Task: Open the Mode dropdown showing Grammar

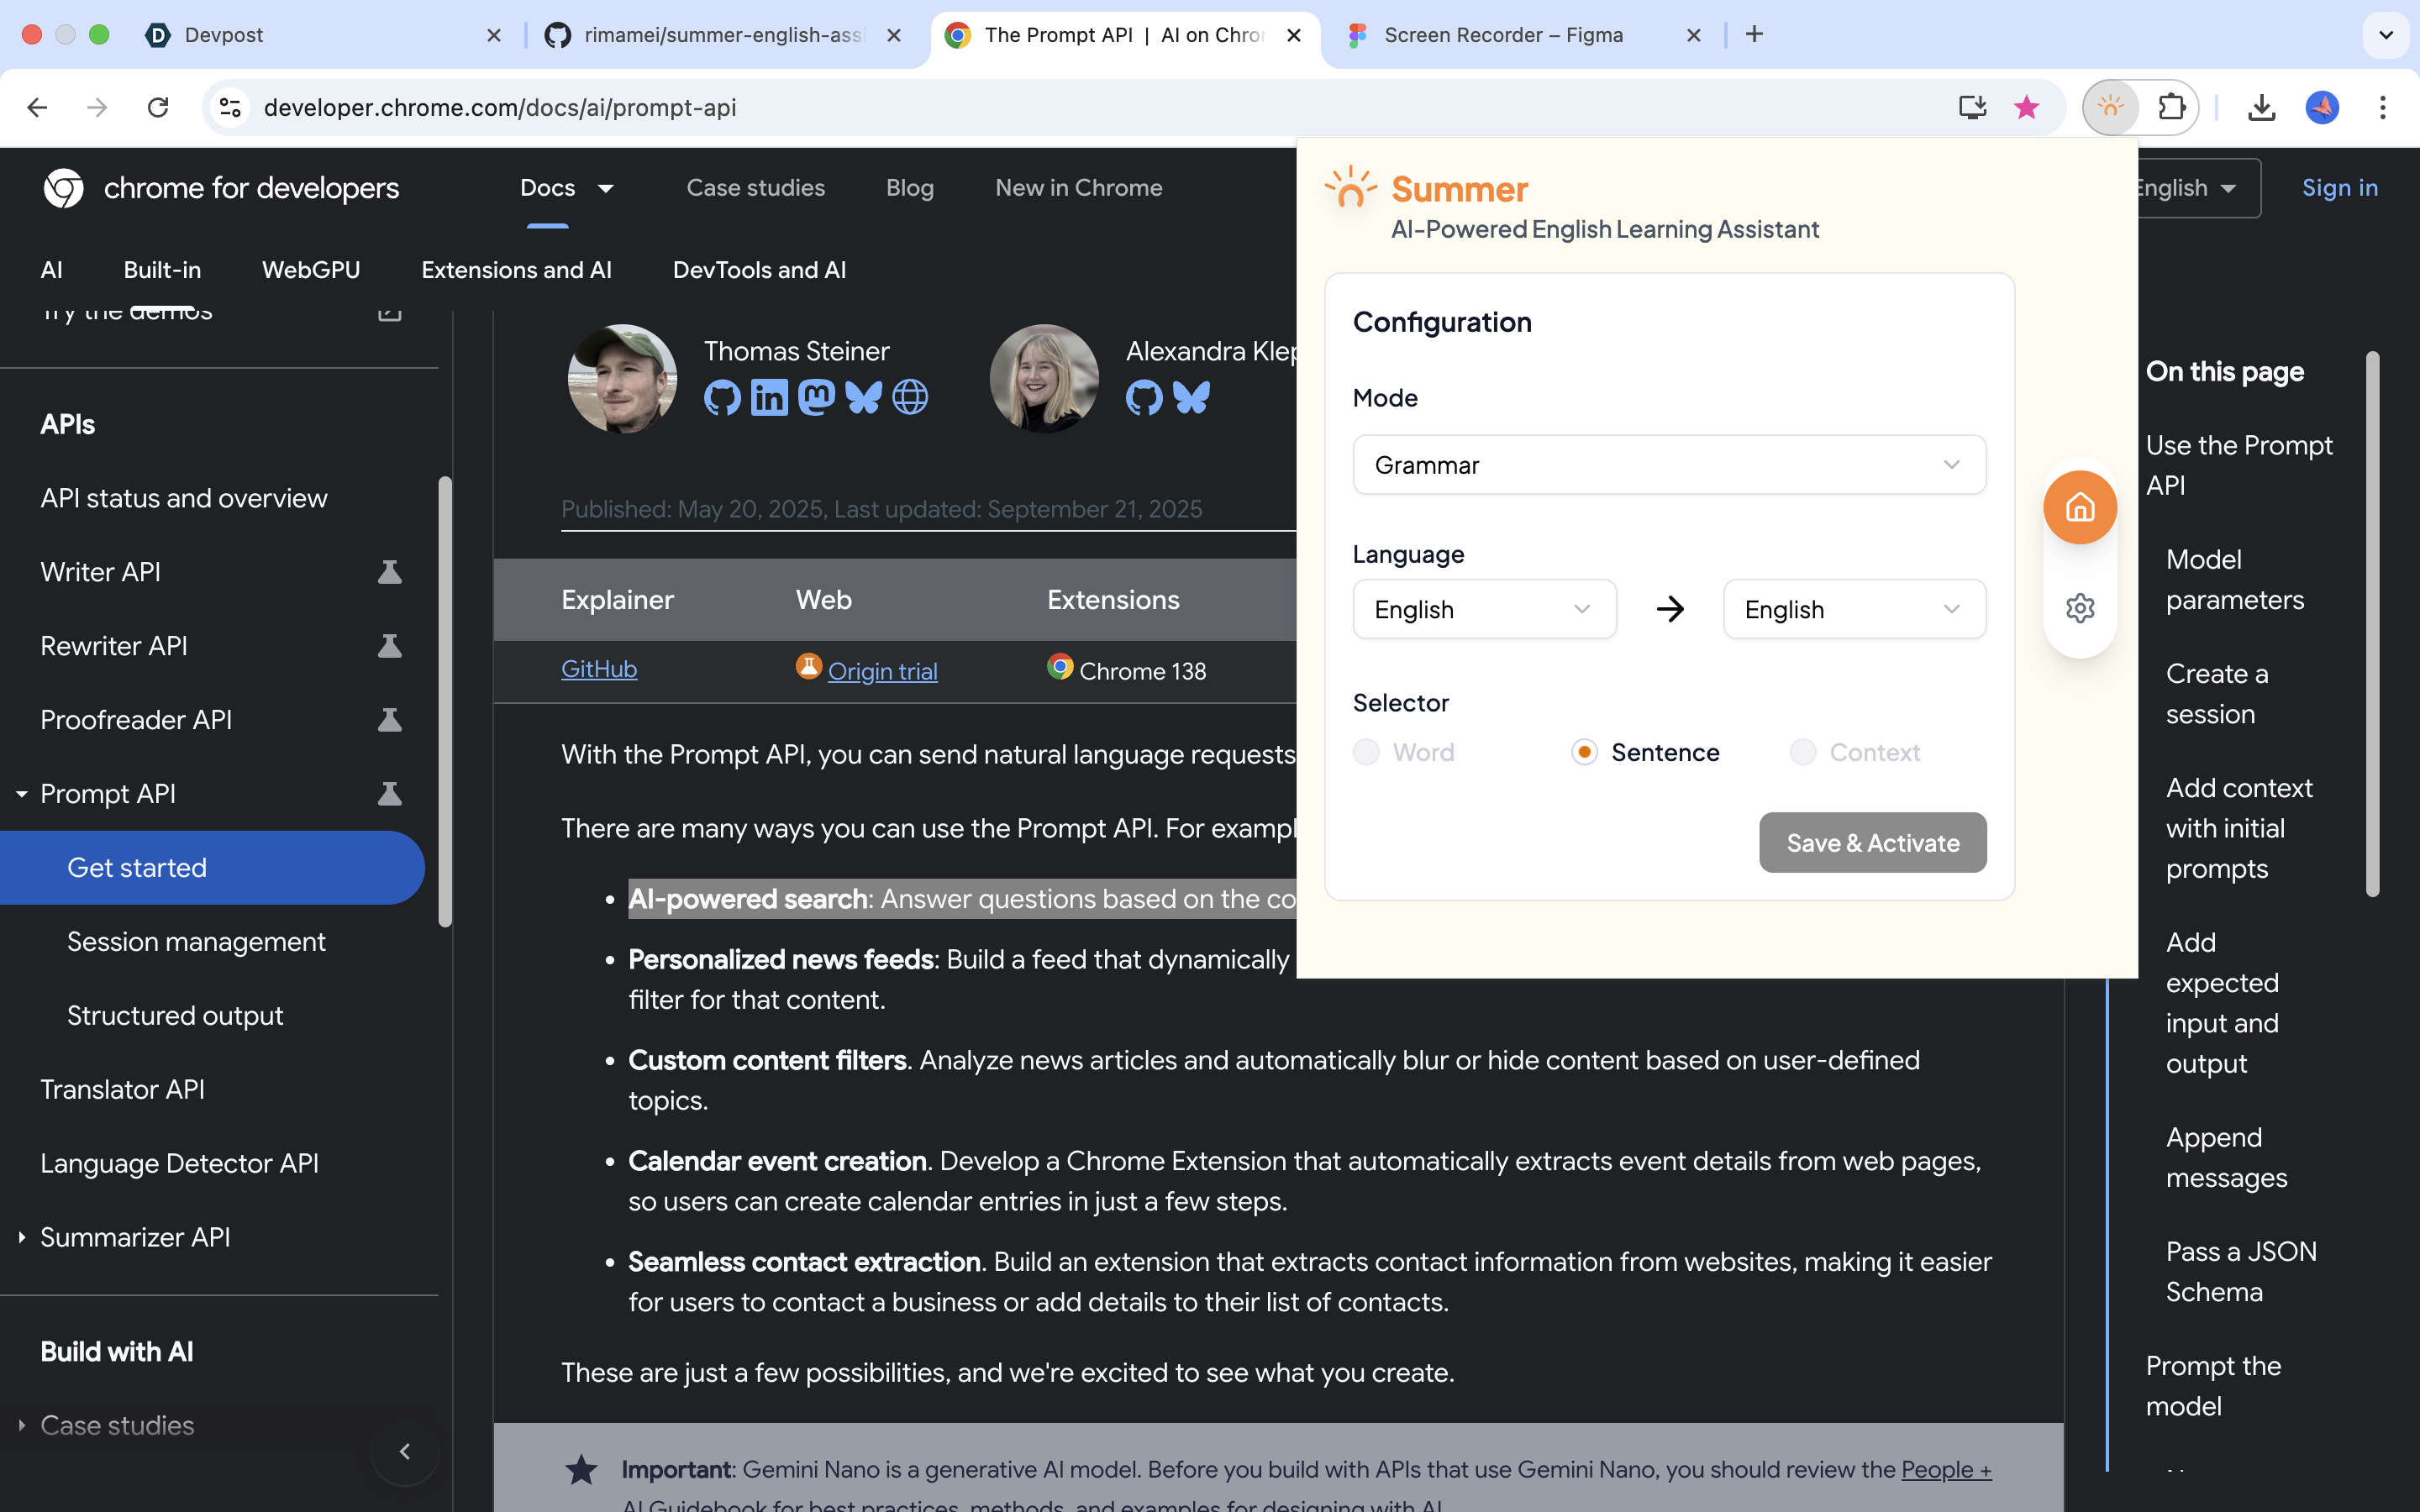Action: click(x=1669, y=465)
